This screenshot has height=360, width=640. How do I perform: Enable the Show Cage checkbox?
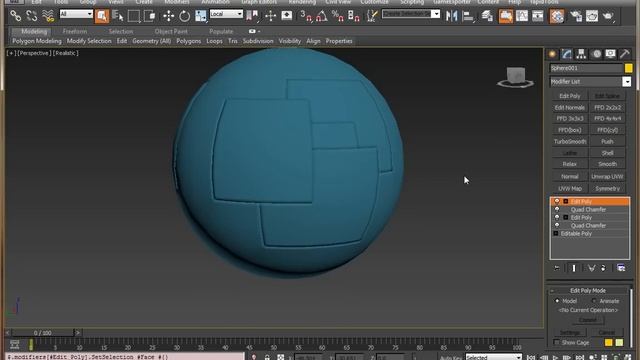pos(556,342)
